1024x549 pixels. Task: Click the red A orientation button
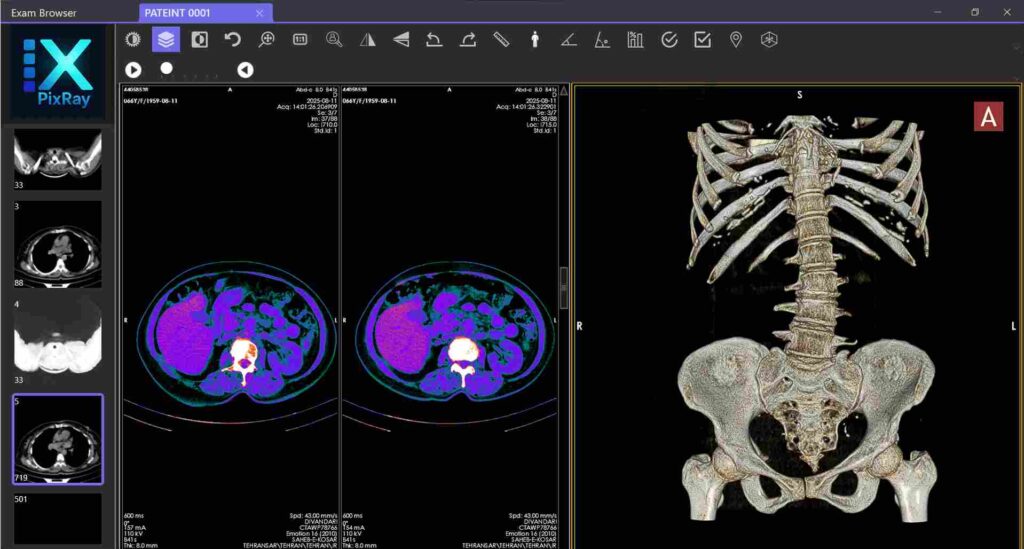coord(989,117)
